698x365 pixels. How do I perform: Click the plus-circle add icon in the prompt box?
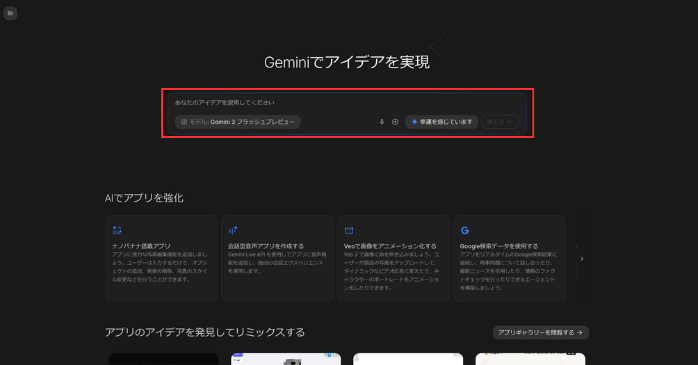pyautogui.click(x=395, y=122)
